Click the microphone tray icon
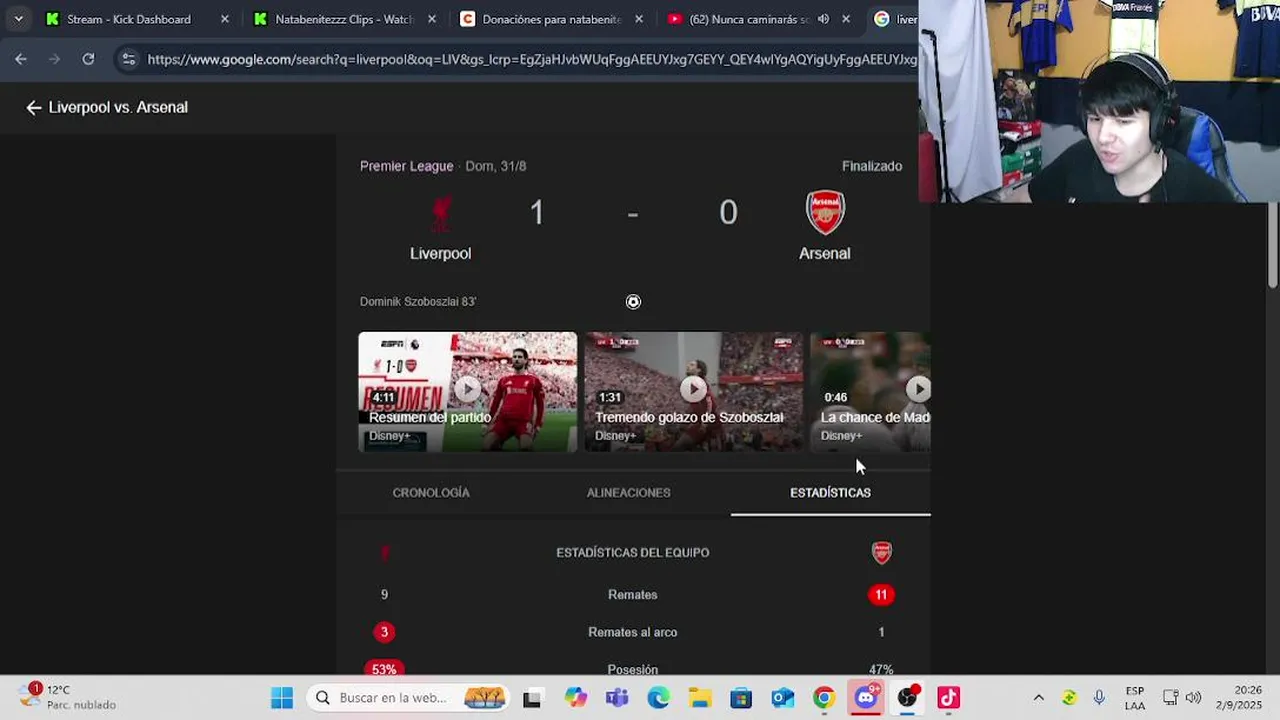Viewport: 1280px width, 720px height. [1099, 698]
